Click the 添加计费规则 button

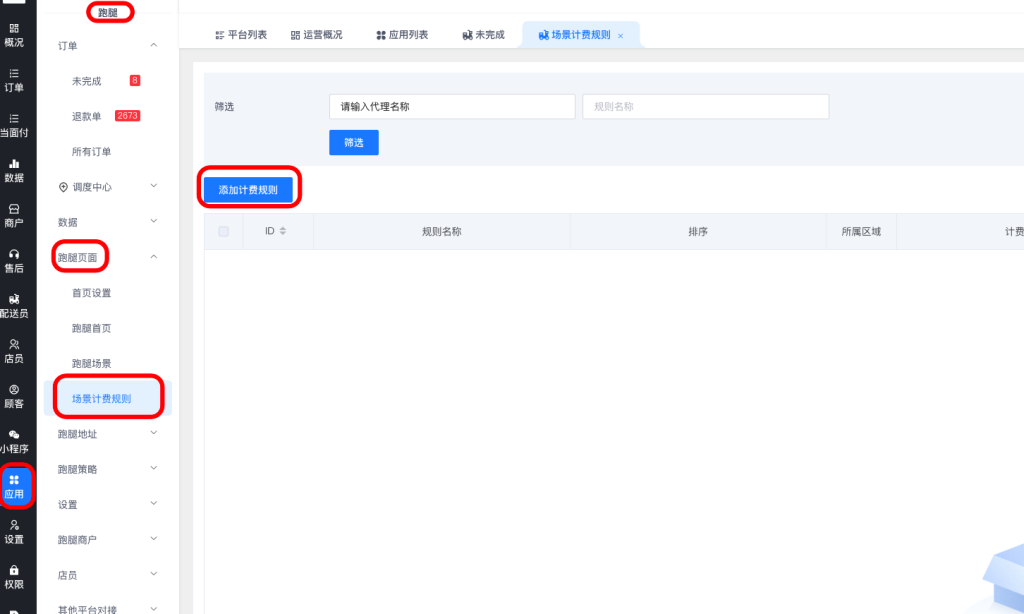click(x=248, y=189)
